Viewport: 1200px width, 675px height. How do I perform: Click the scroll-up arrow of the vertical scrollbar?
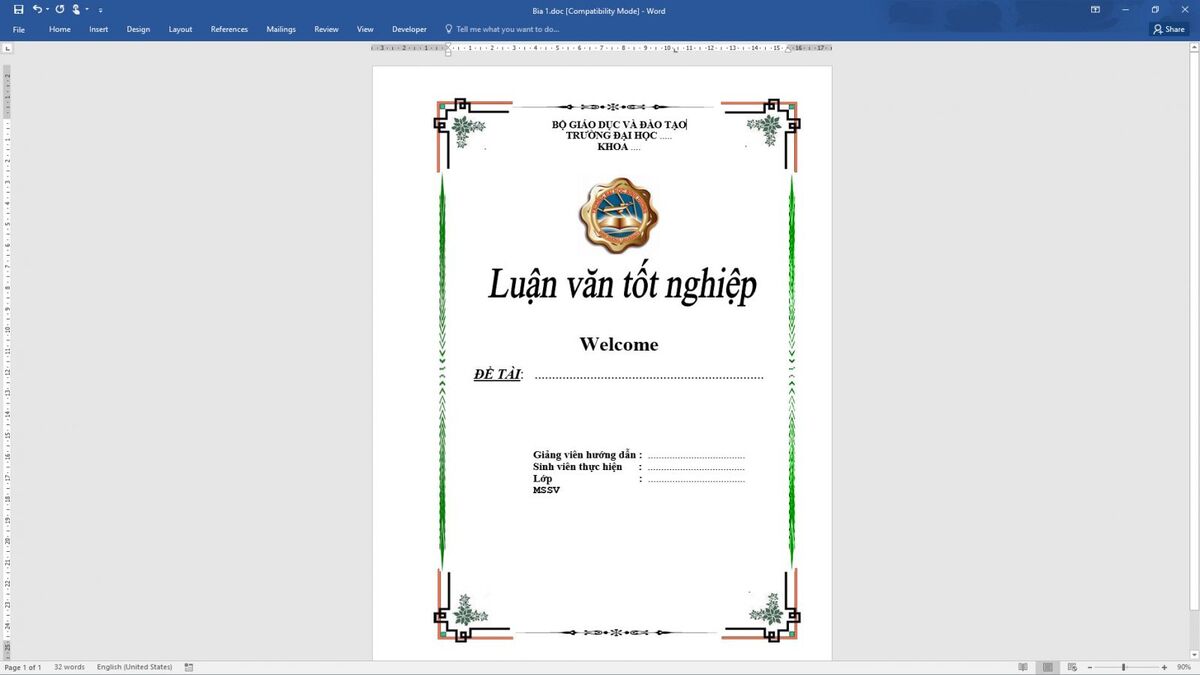[x=1195, y=48]
